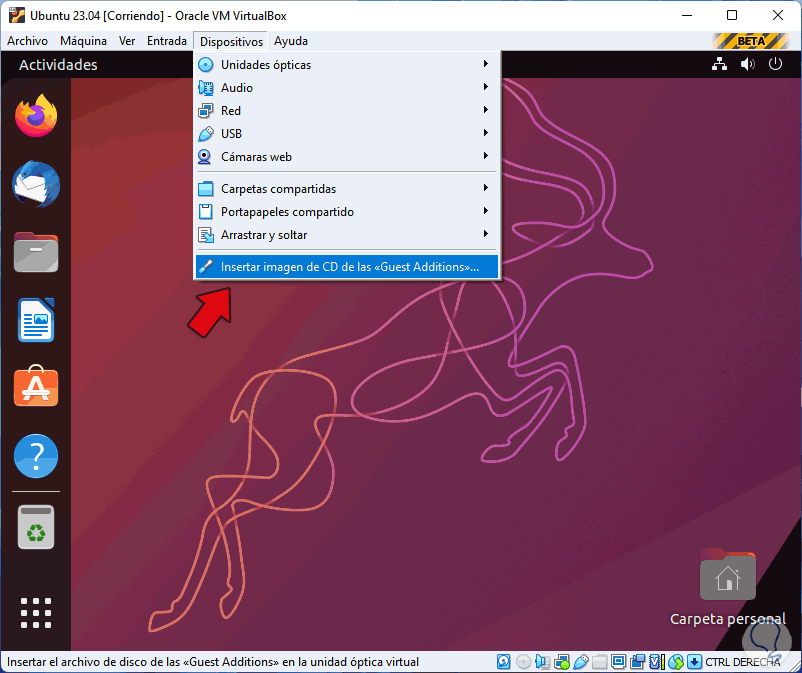The width and height of the screenshot is (802, 673).
Task: Open Ubuntu Software store in the dock
Action: click(x=36, y=386)
